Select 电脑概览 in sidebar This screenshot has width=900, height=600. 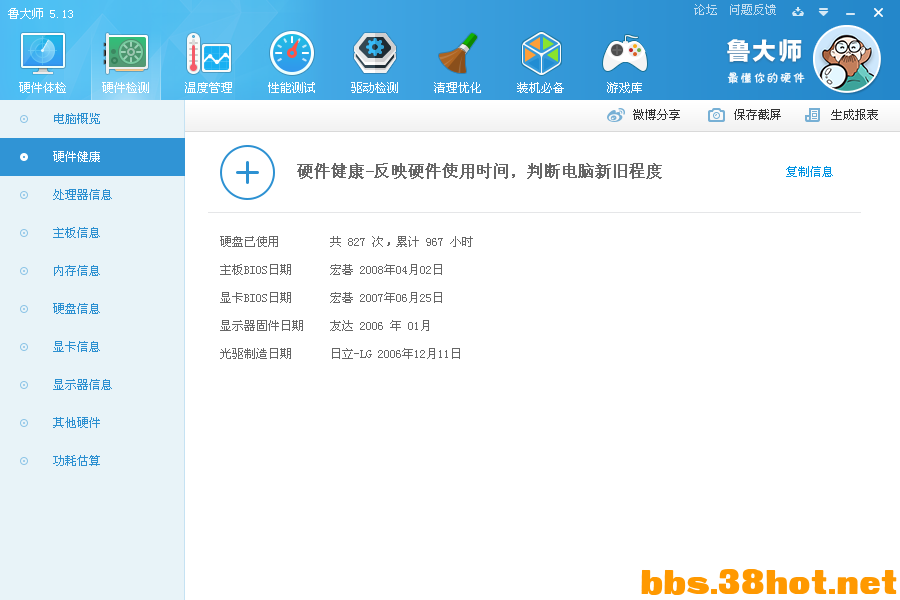(x=92, y=119)
